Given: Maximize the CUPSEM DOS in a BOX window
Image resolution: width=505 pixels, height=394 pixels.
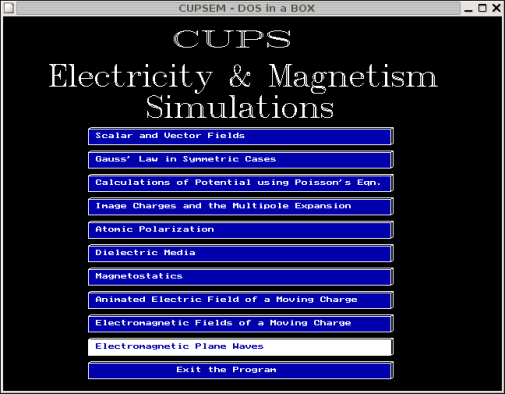Looking at the screenshot, I should click(x=482, y=8).
